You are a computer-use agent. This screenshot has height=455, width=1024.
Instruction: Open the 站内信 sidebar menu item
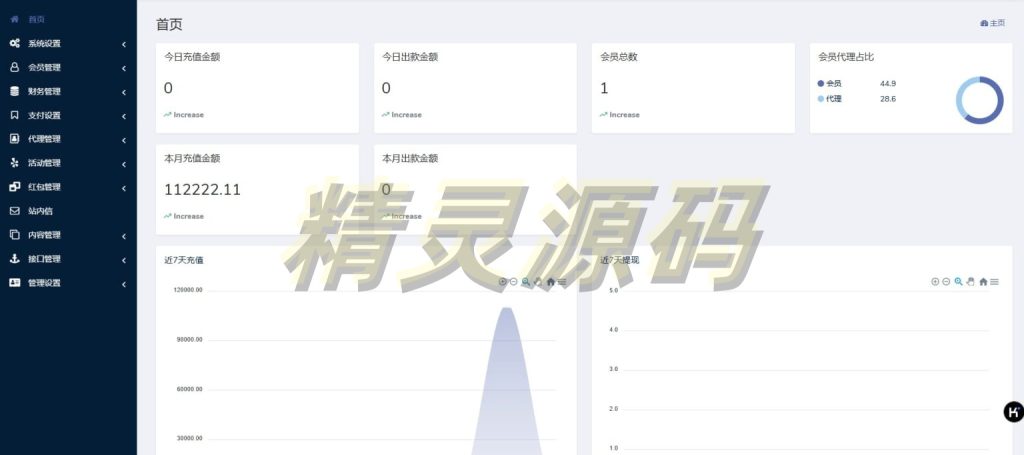[x=68, y=211]
